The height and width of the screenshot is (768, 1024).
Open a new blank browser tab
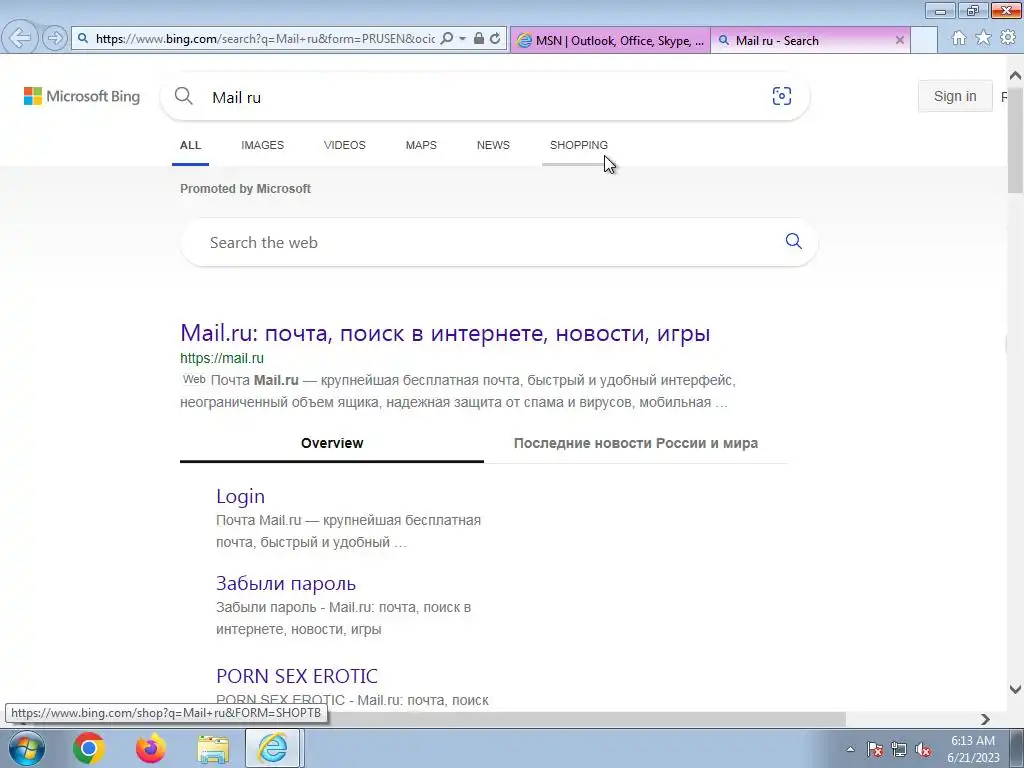pyautogui.click(x=924, y=40)
